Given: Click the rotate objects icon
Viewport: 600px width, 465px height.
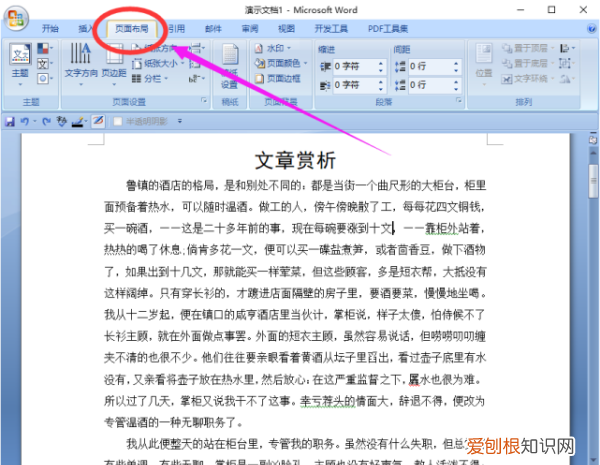Looking at the screenshot, I should tap(567, 78).
